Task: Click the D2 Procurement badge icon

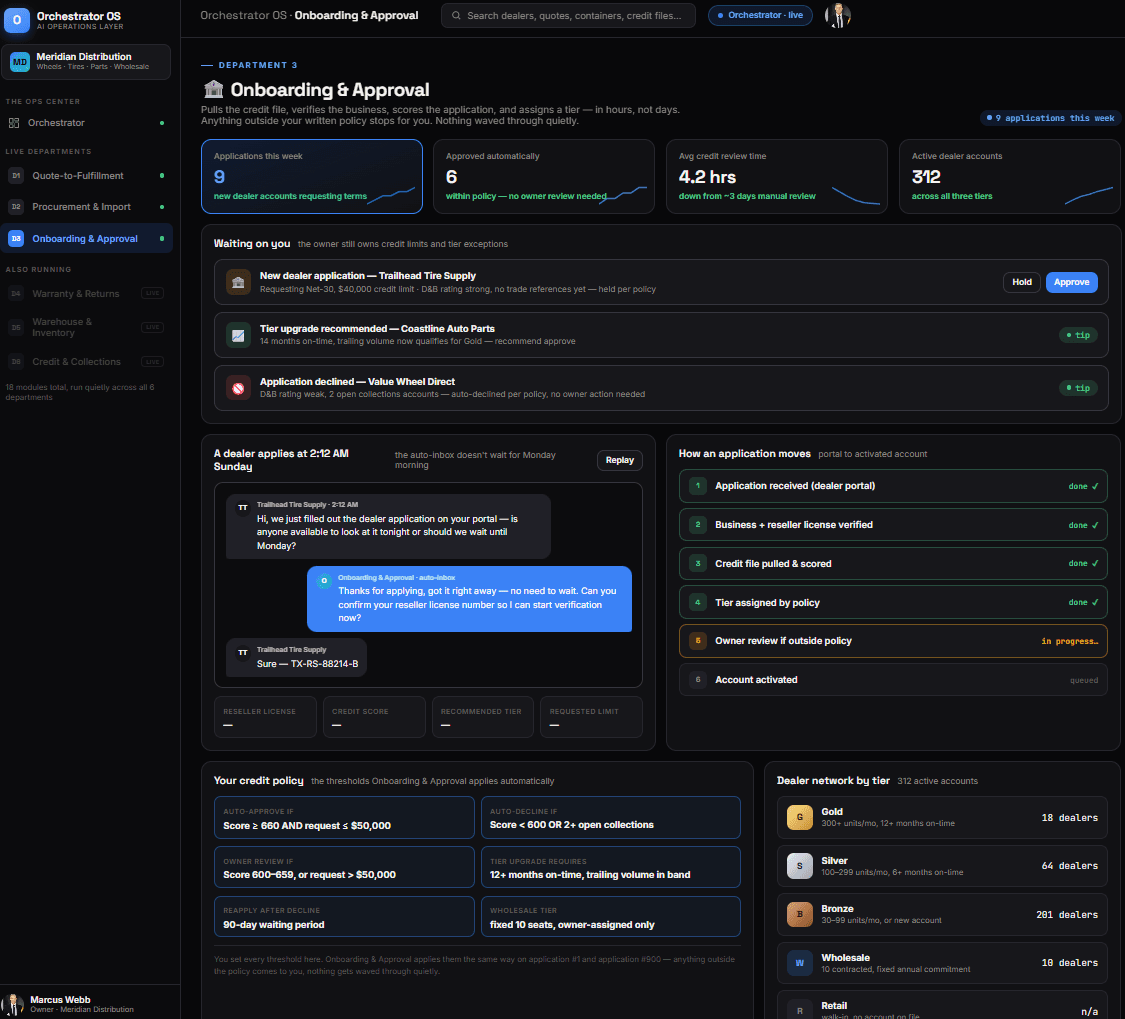Action: pos(16,207)
